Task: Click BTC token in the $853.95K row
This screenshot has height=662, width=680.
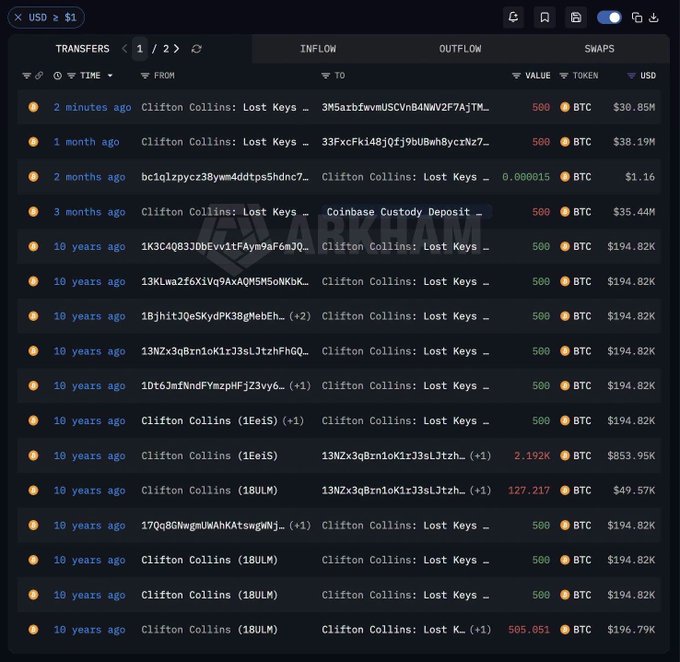Action: 575,456
